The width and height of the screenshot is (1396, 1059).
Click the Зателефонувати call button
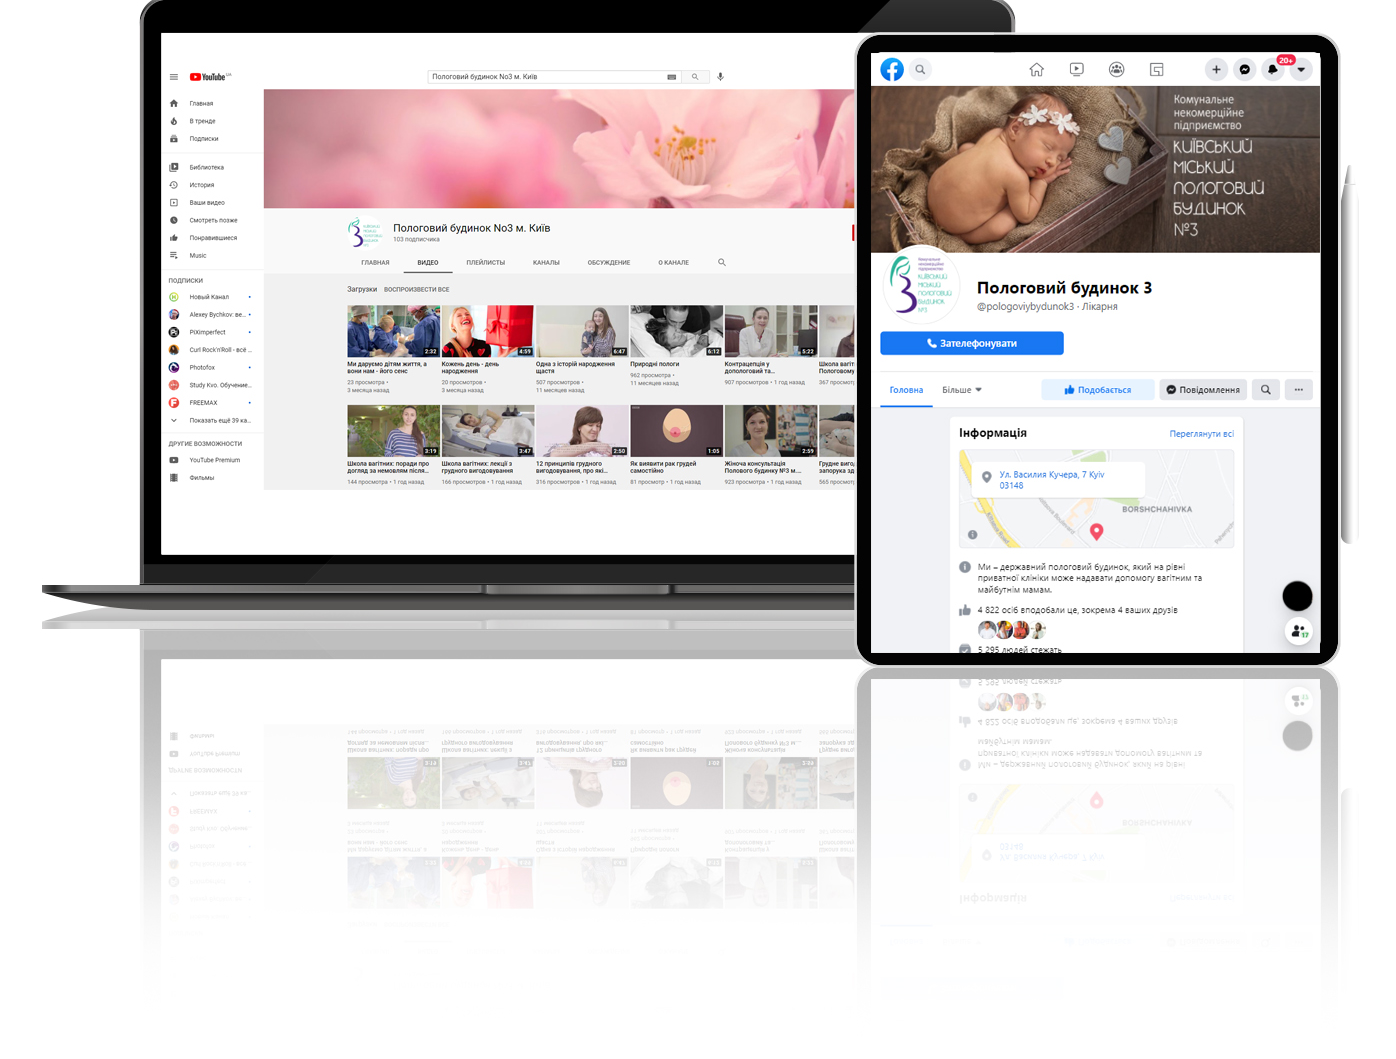click(972, 343)
